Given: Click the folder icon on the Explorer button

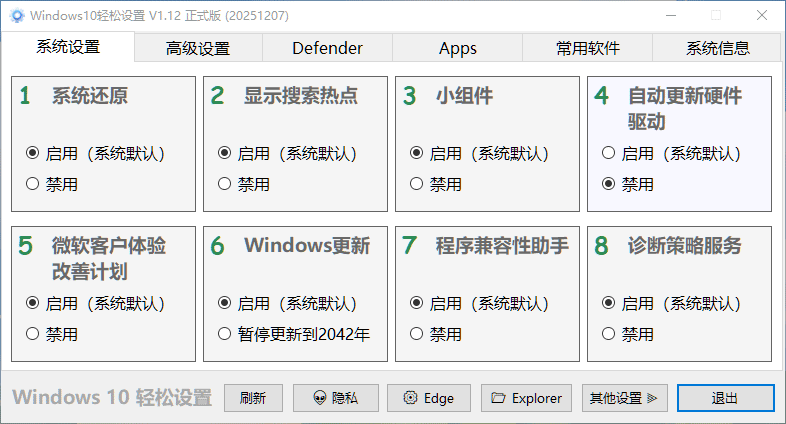Looking at the screenshot, I should point(498,398).
